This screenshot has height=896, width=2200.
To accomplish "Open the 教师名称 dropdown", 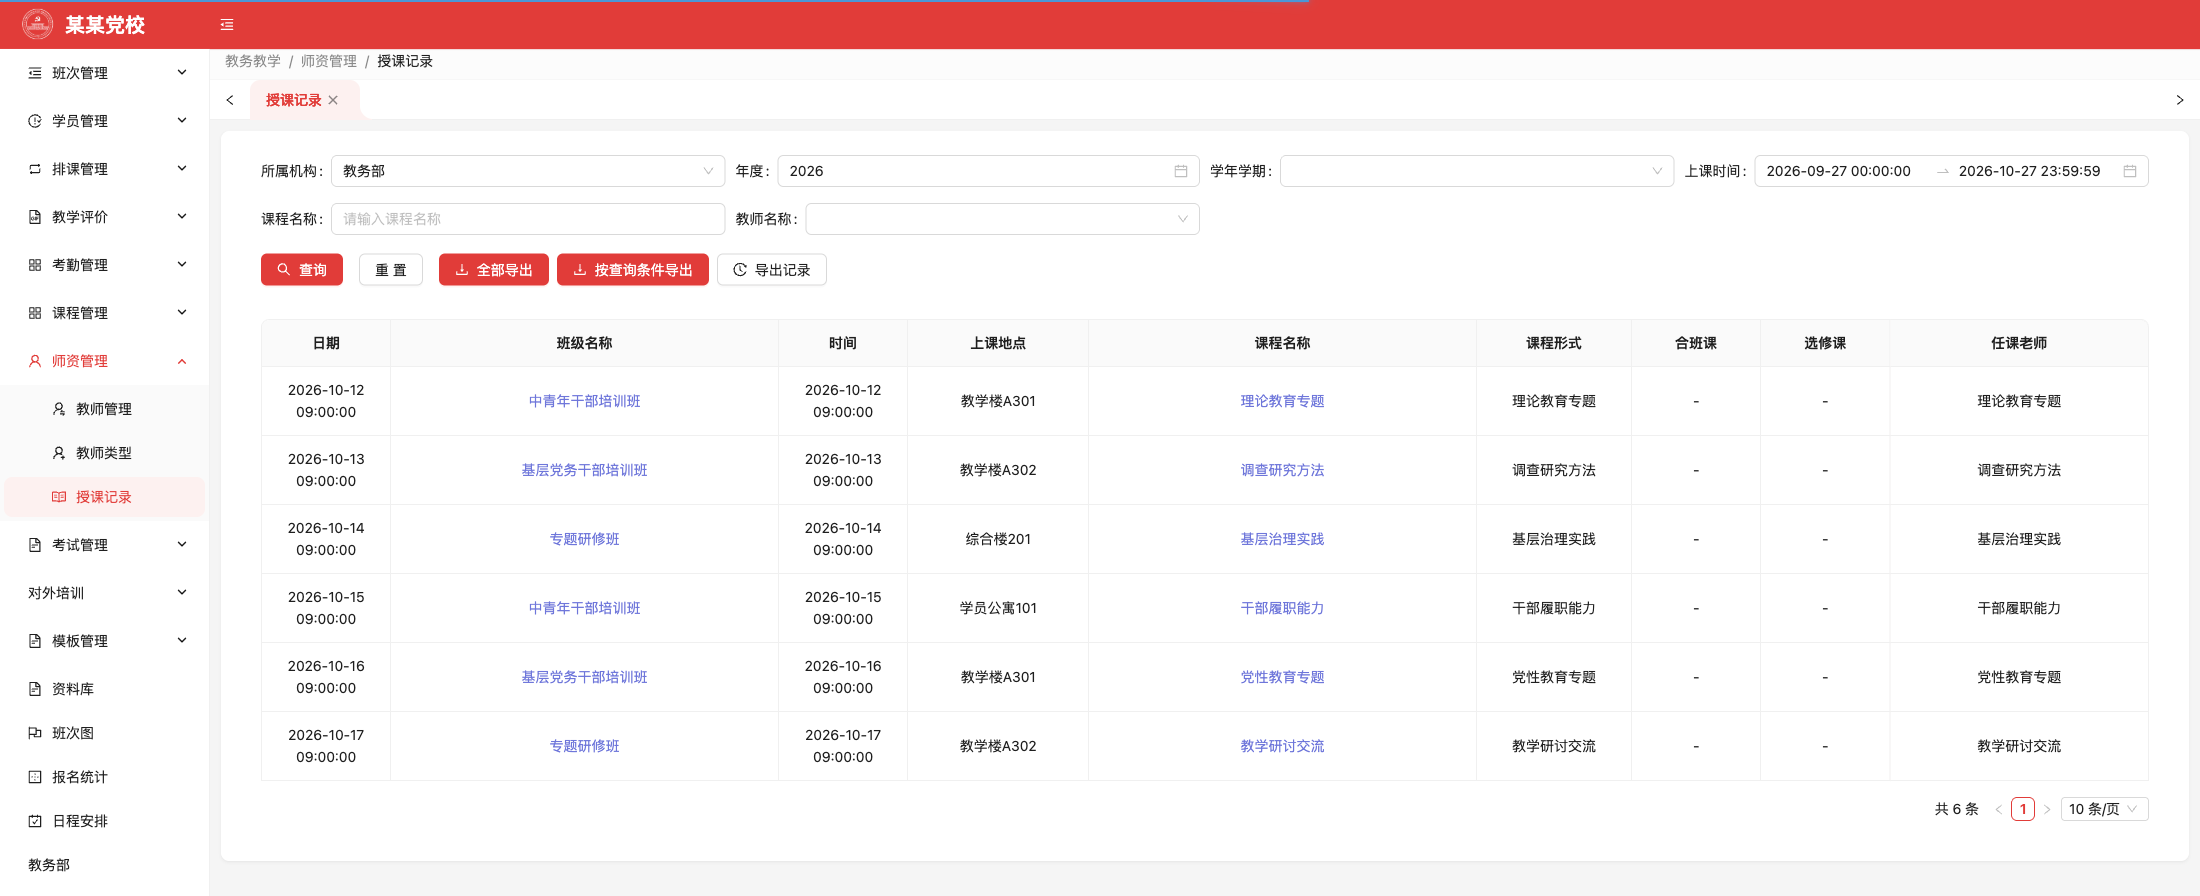I will [1002, 219].
